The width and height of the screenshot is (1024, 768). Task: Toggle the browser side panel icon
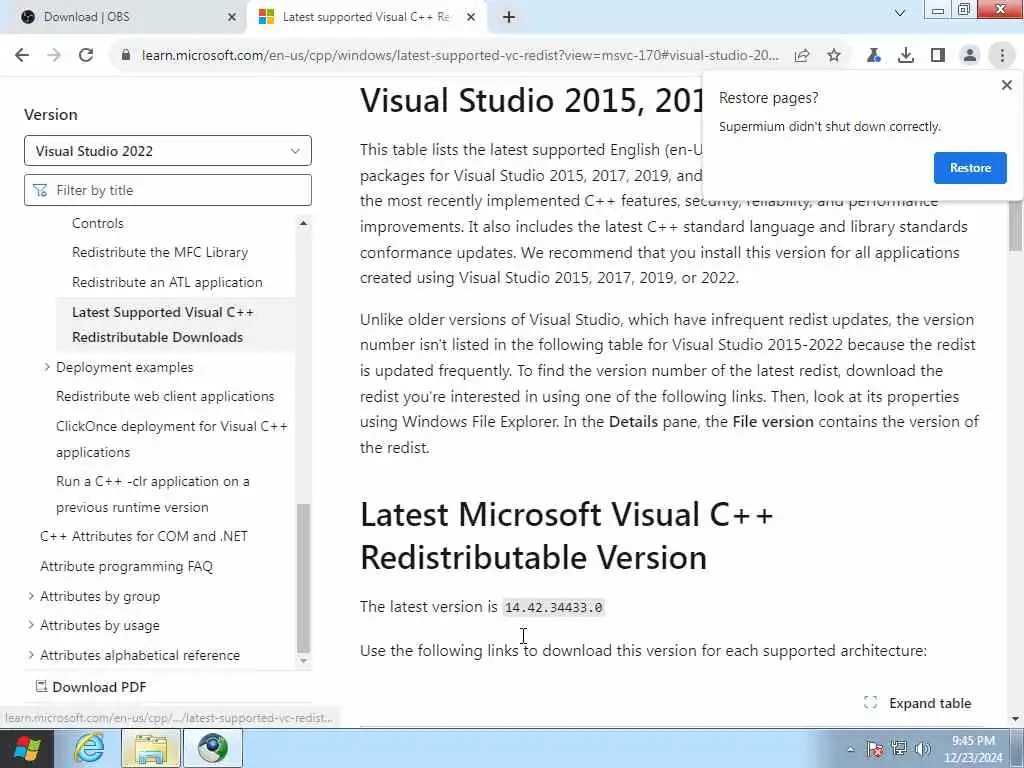click(938, 56)
